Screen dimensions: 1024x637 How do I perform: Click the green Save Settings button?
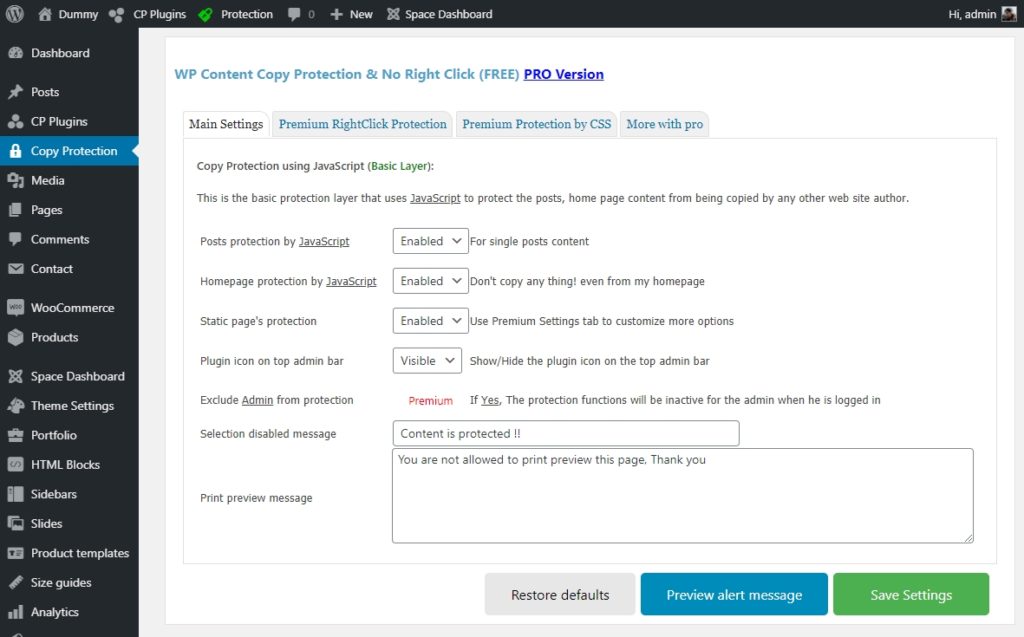click(x=911, y=595)
